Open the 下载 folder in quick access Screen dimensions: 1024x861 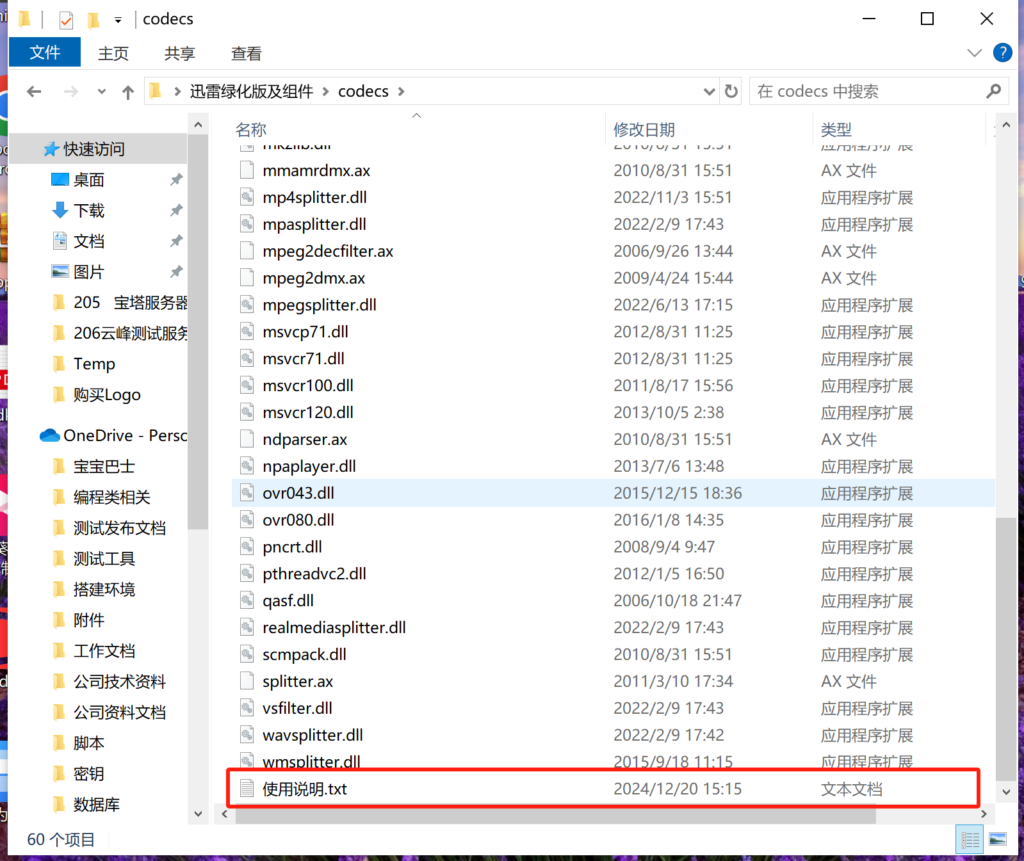coord(89,210)
